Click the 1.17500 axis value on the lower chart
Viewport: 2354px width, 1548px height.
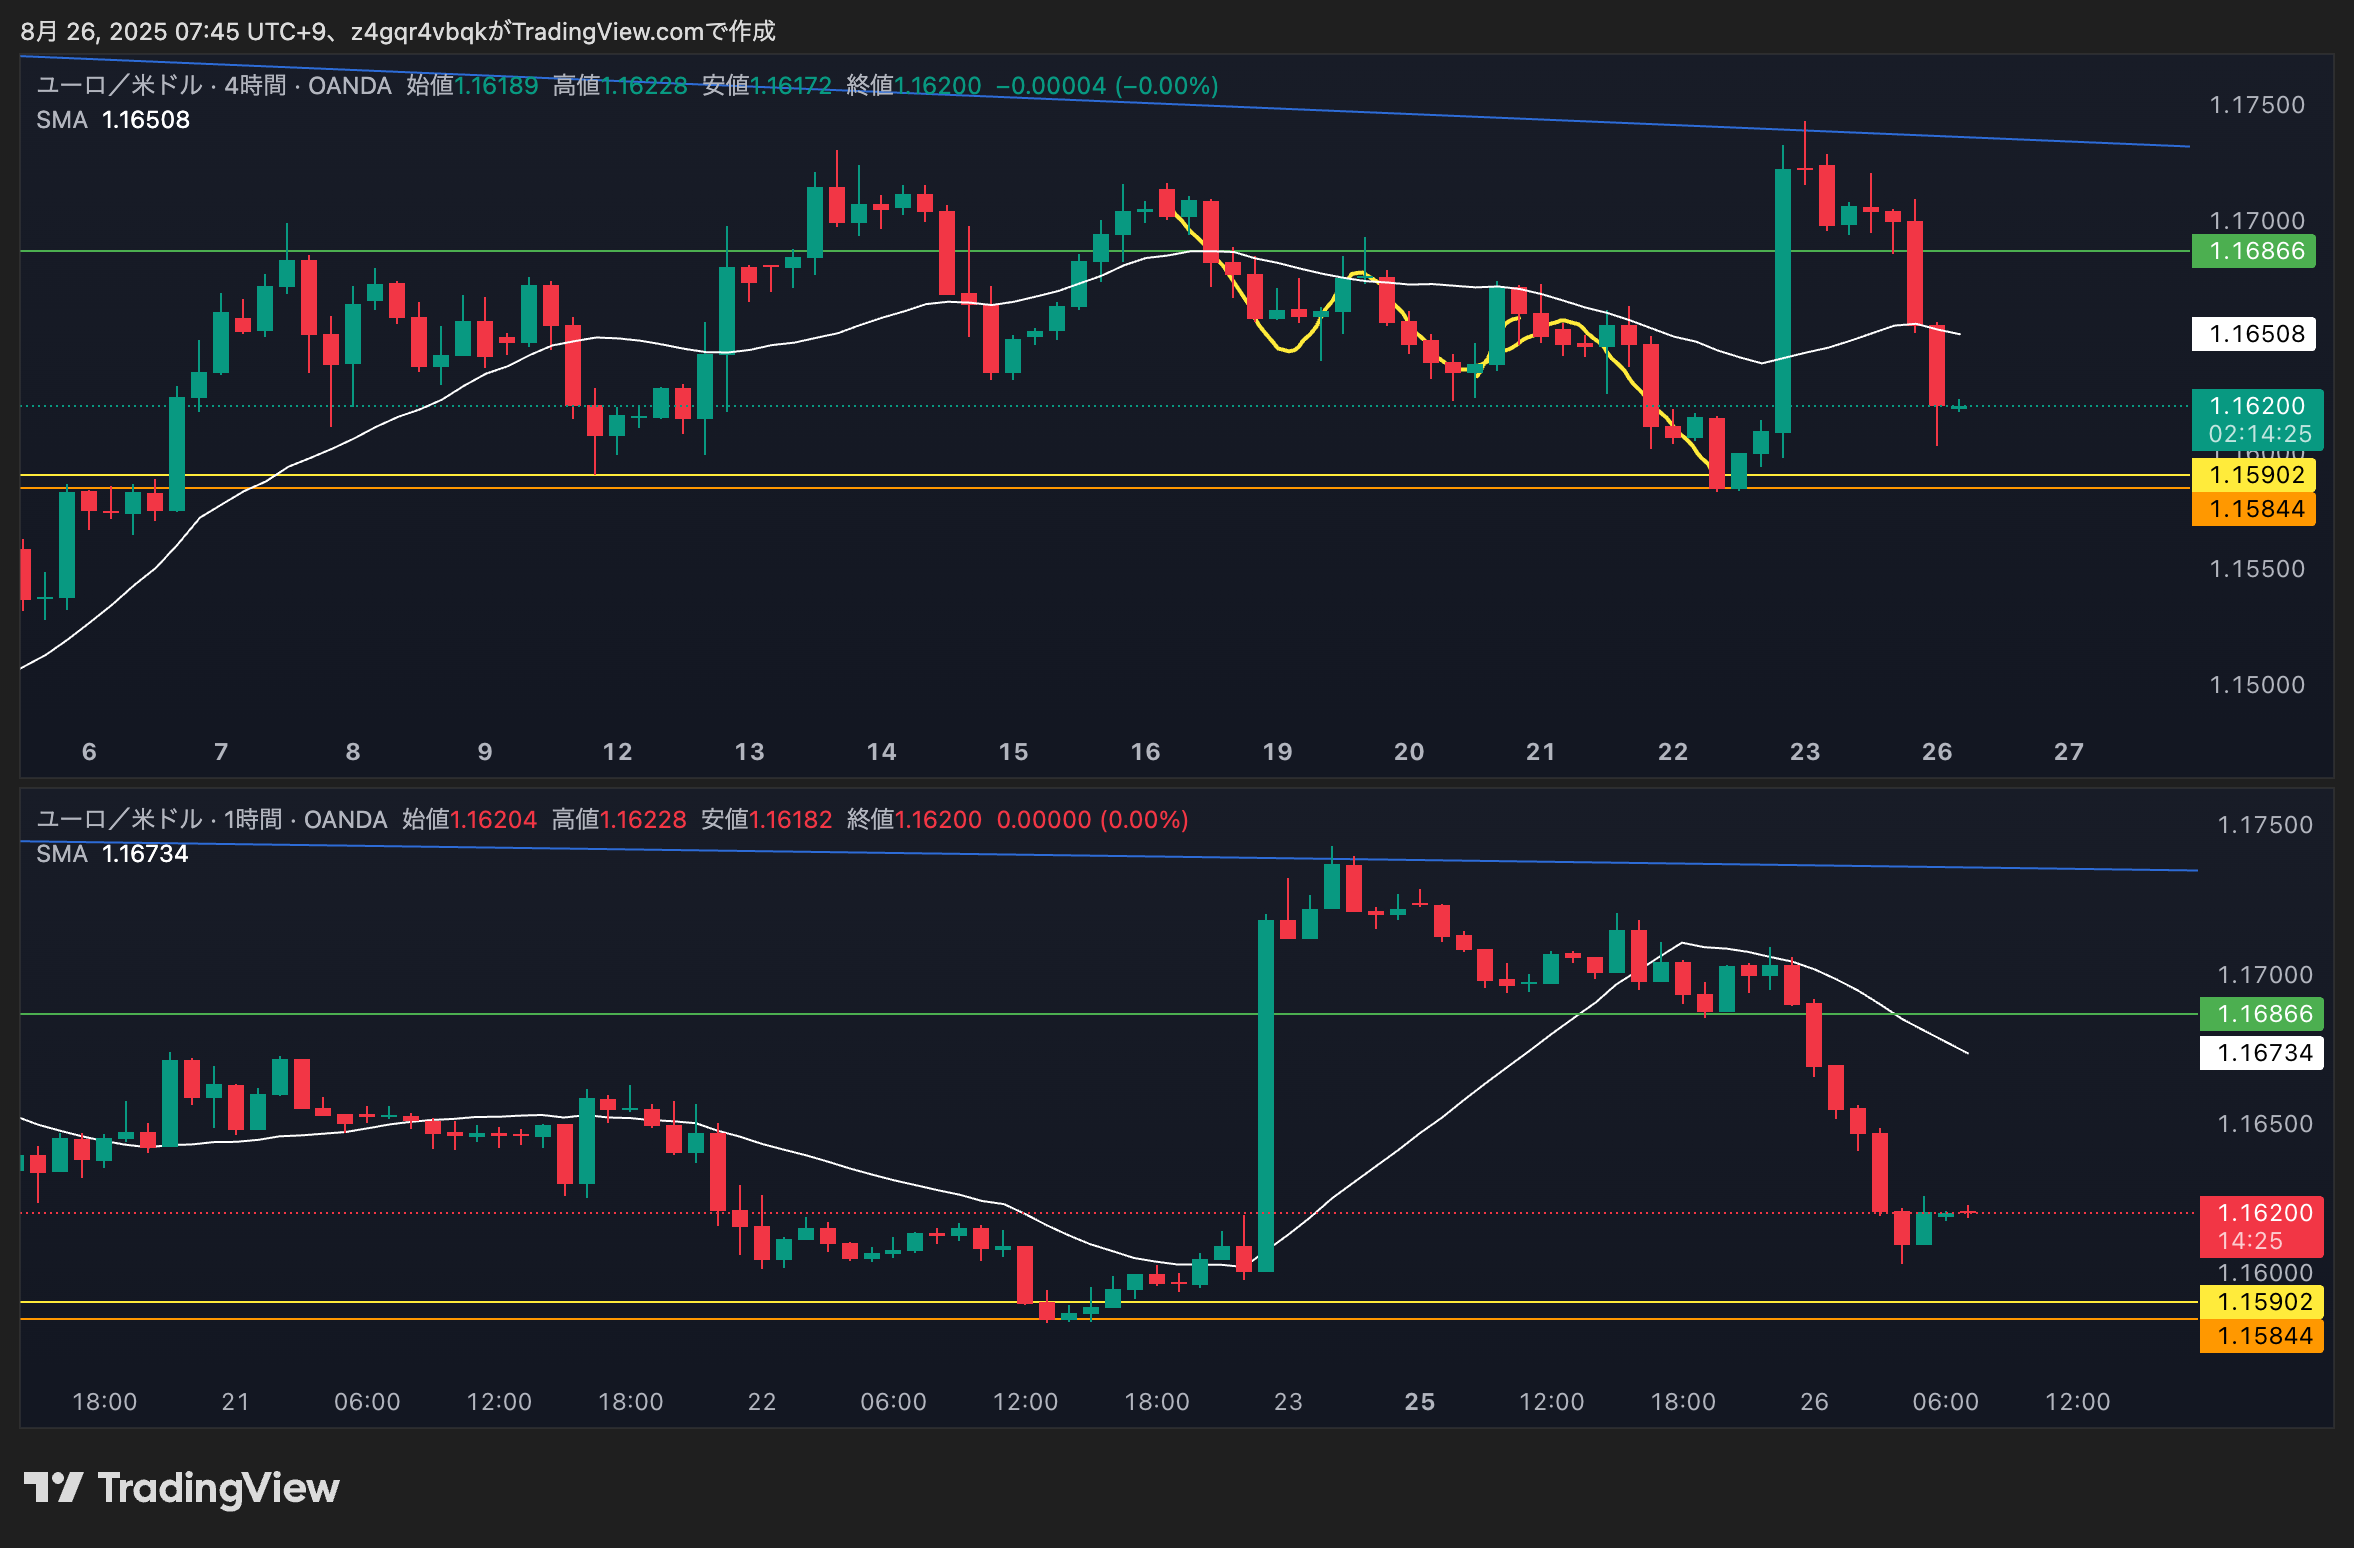(x=2265, y=825)
